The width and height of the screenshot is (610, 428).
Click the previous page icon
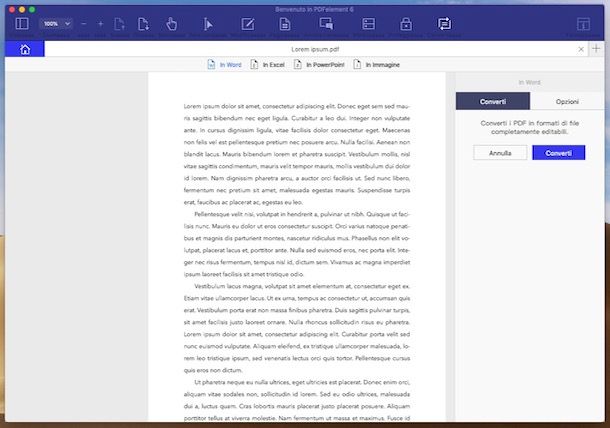[119, 24]
